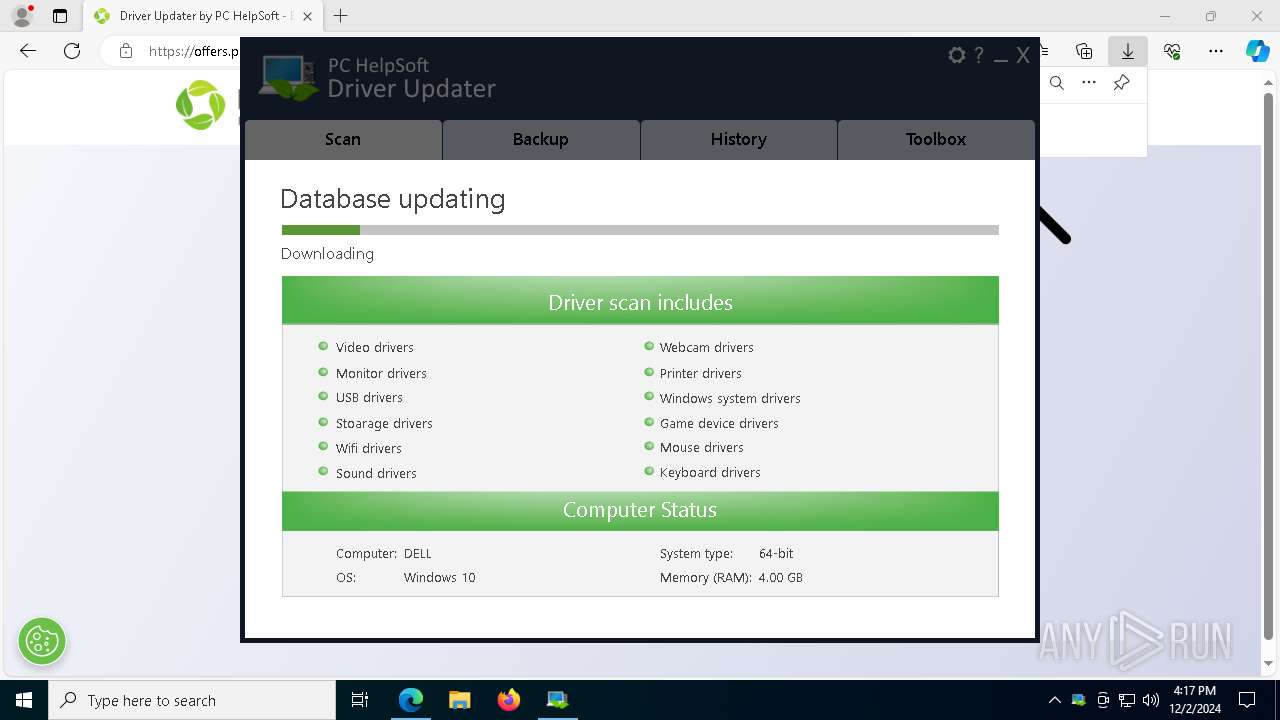Open a new browser tab
Image resolution: width=1280 pixels, height=720 pixels.
341,16
